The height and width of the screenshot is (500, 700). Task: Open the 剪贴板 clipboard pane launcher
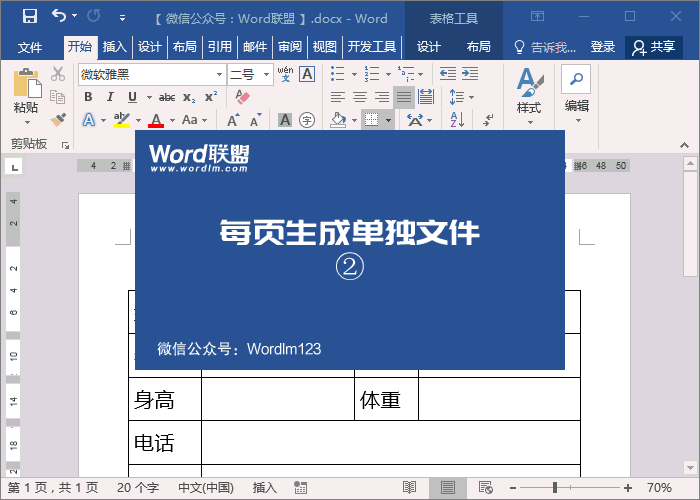coord(65,145)
